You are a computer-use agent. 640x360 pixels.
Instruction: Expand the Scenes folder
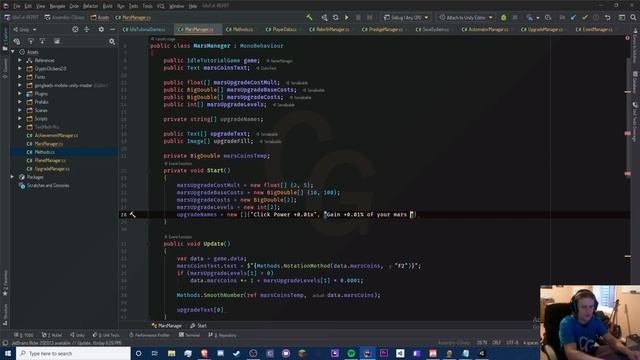20,110
